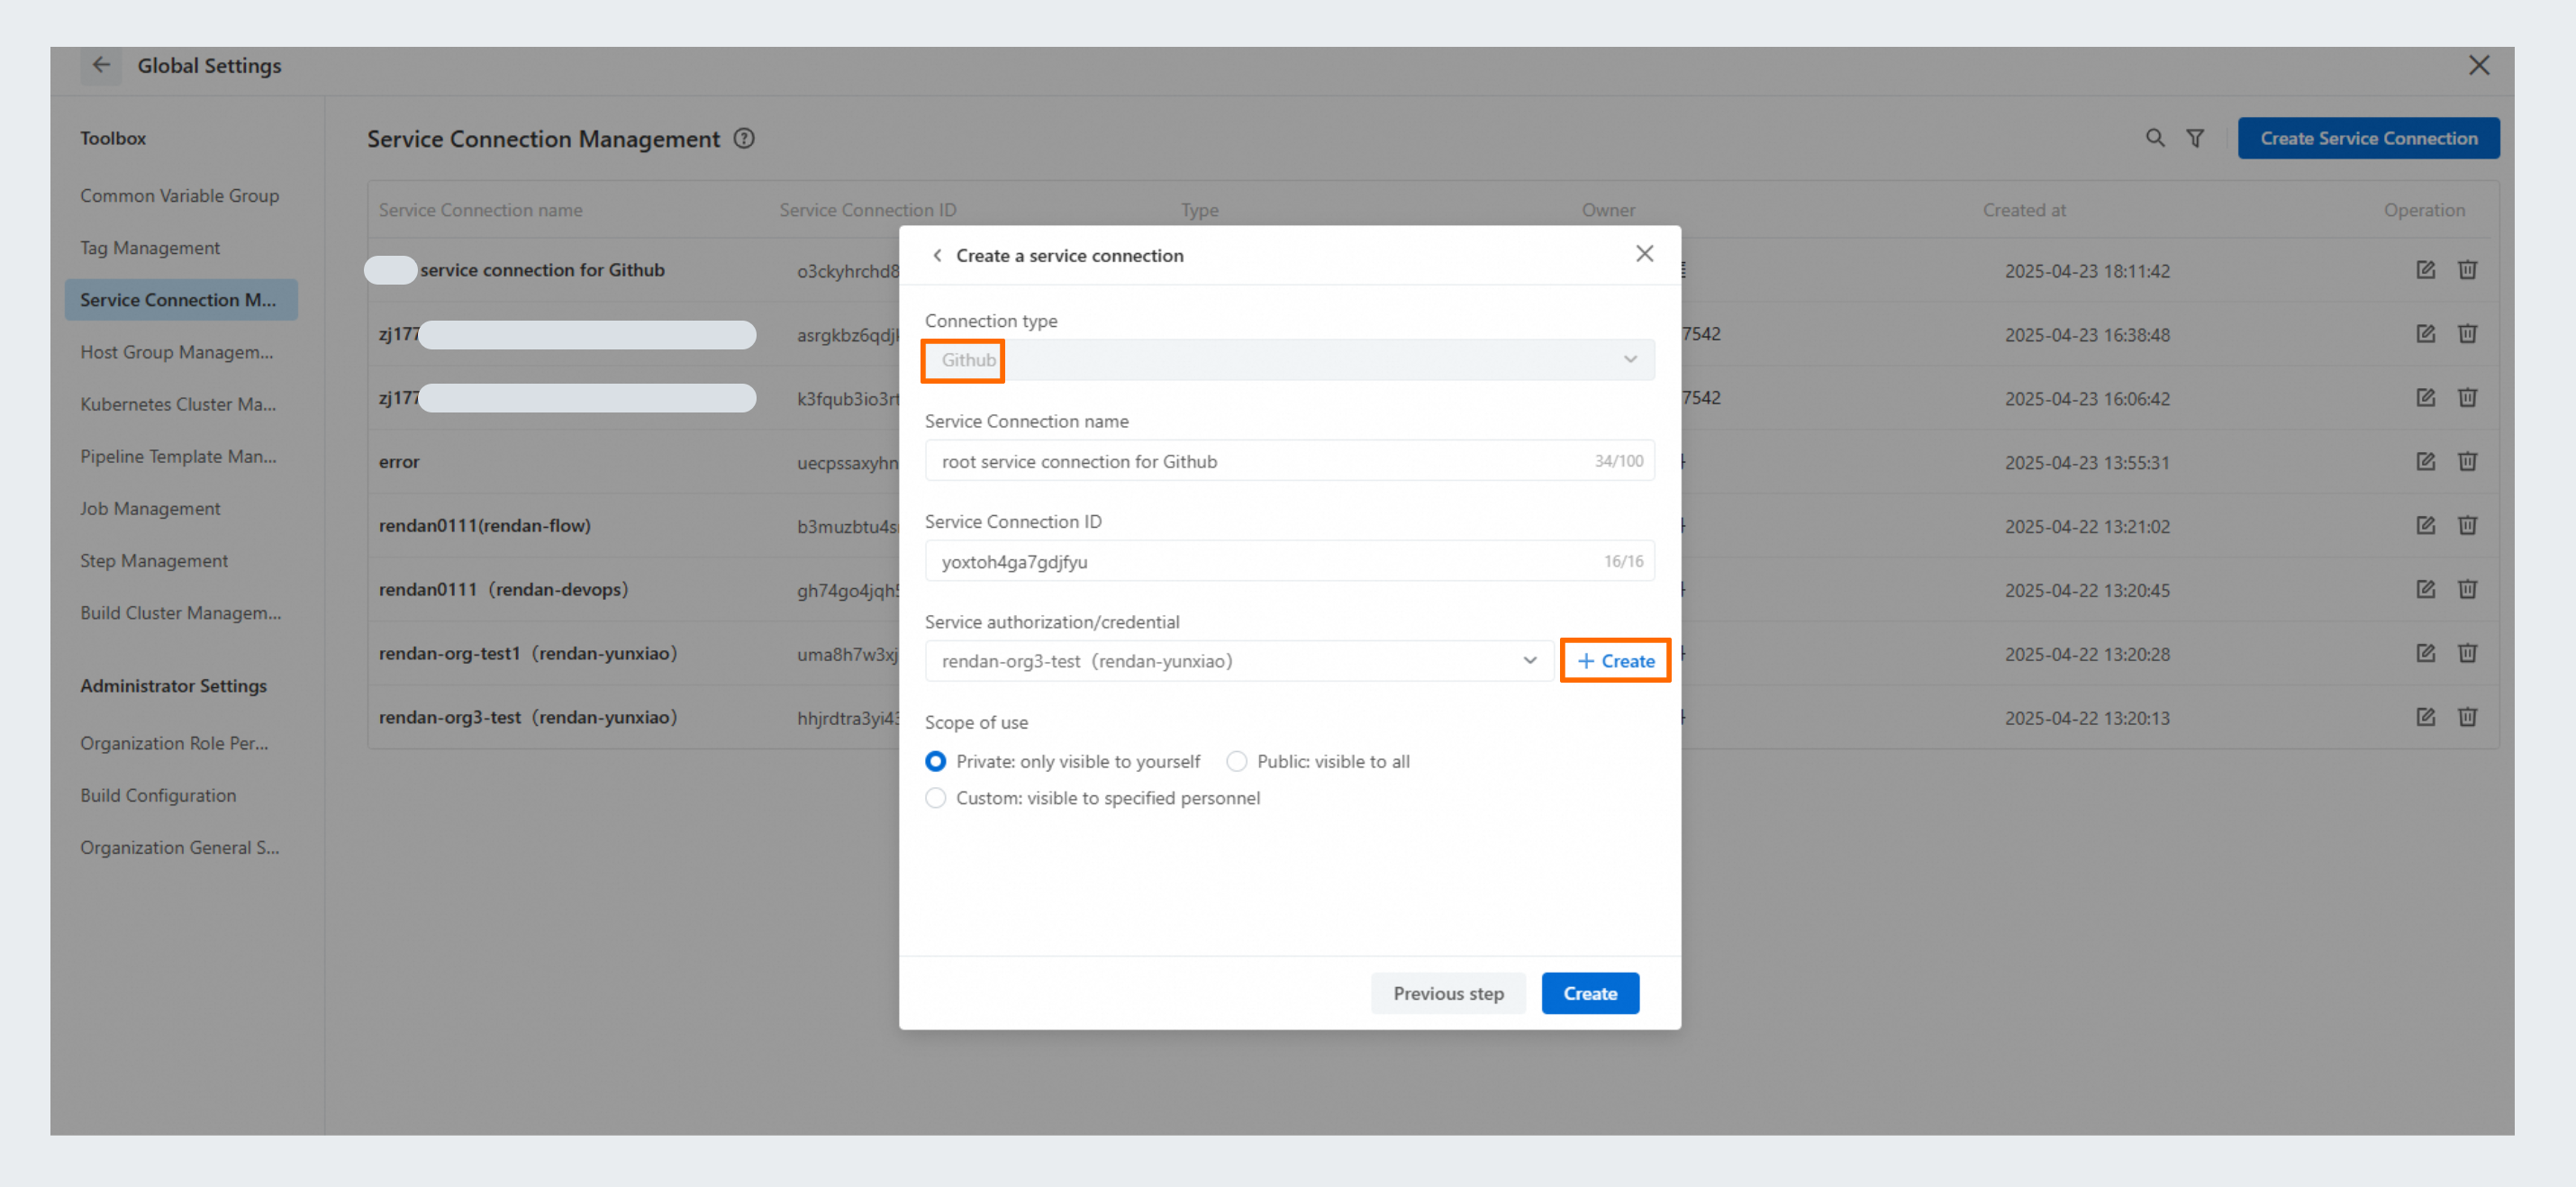Click back chevron in Create a service connection
Screen dimensions: 2576x1187
(937, 255)
